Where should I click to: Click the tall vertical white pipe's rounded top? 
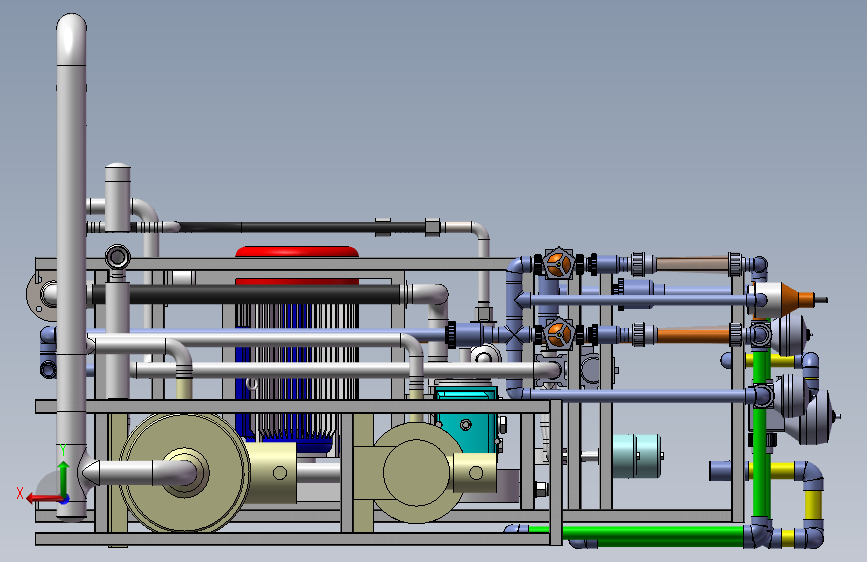(x=71, y=39)
